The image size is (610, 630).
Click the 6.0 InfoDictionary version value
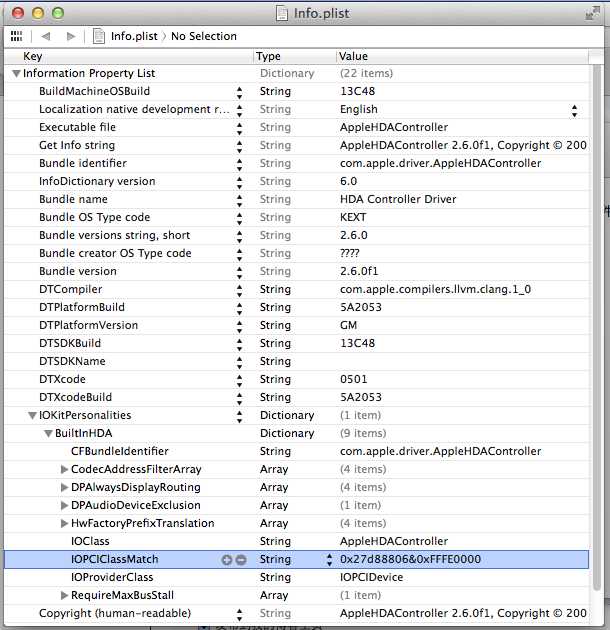tap(348, 181)
